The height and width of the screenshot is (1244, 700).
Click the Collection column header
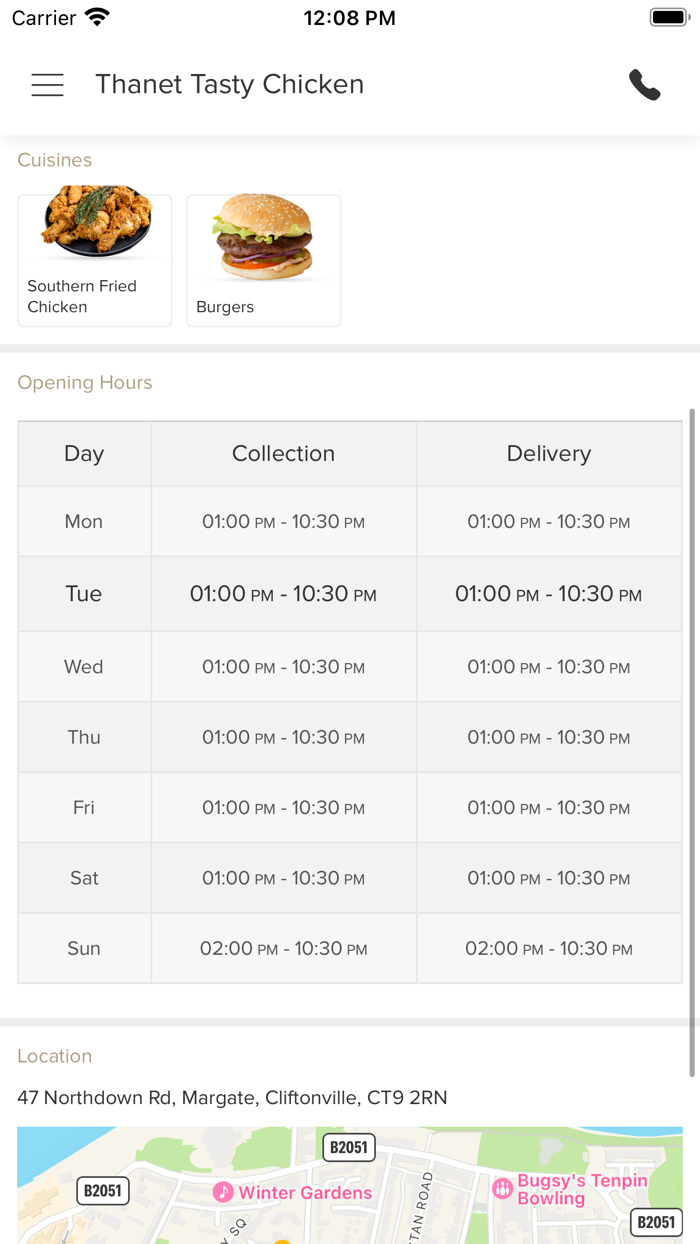[x=283, y=454]
